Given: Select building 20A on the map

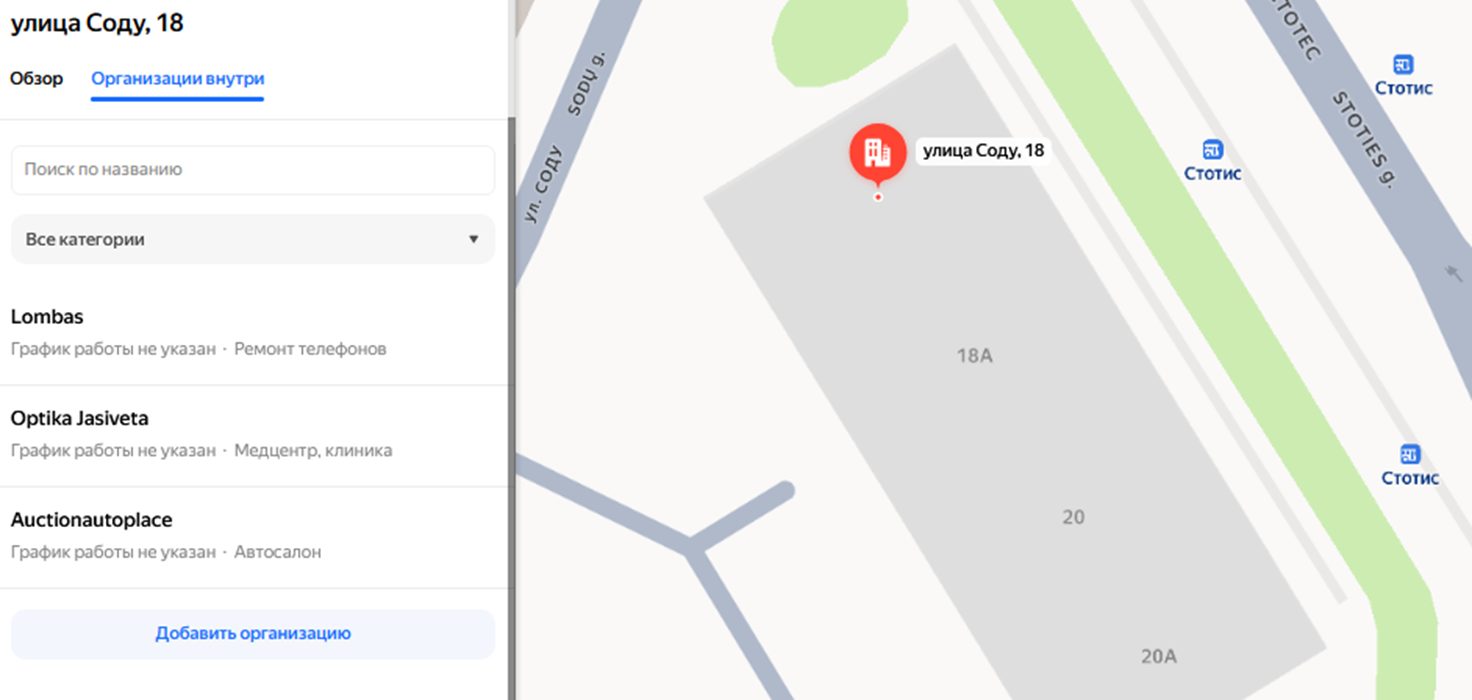Looking at the screenshot, I should pos(1158,657).
